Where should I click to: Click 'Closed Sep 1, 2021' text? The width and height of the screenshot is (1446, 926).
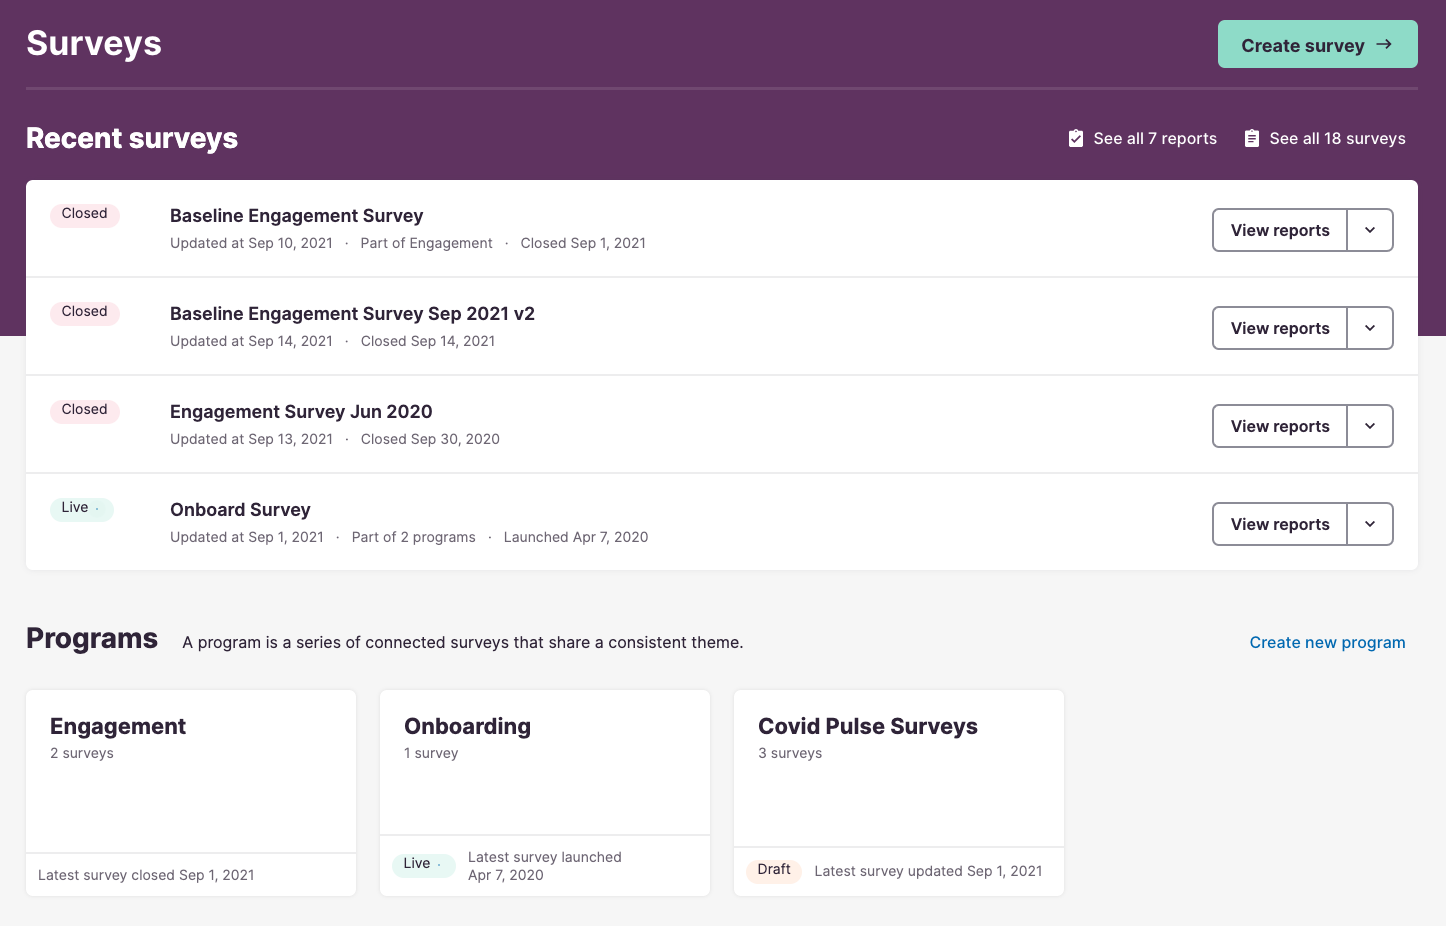click(583, 243)
